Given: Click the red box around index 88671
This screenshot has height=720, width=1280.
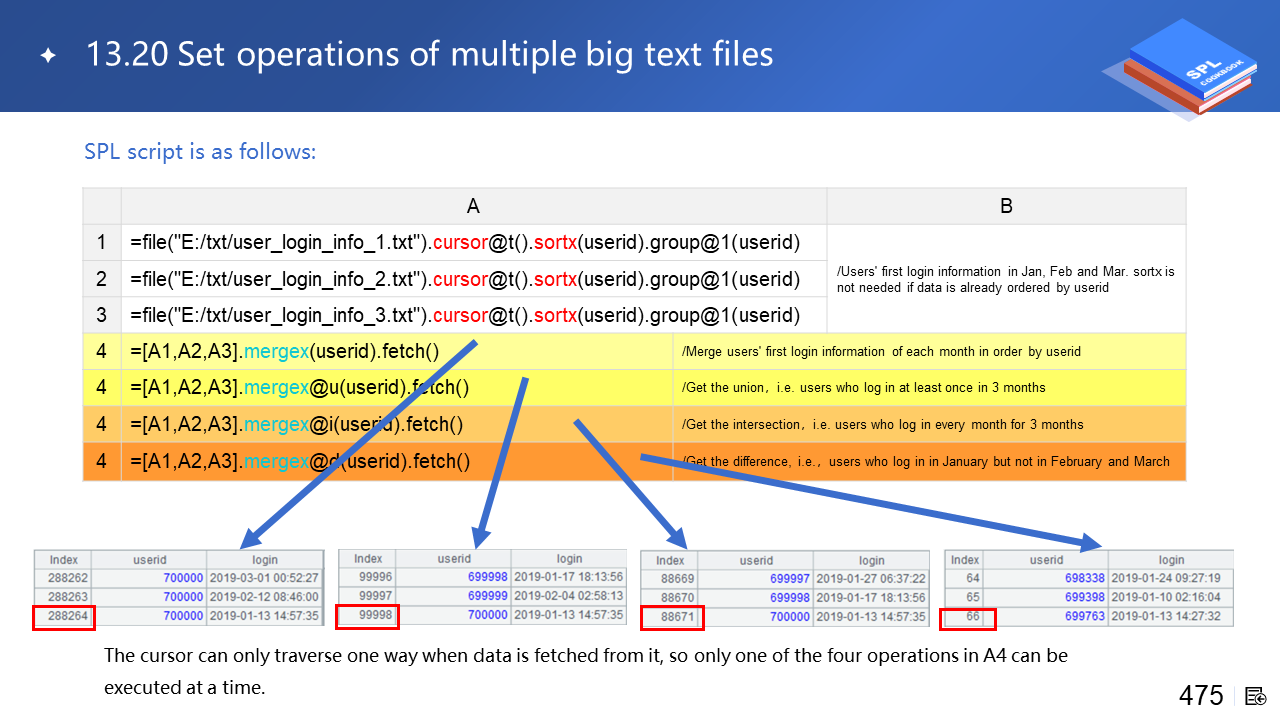Looking at the screenshot, I should click(672, 617).
